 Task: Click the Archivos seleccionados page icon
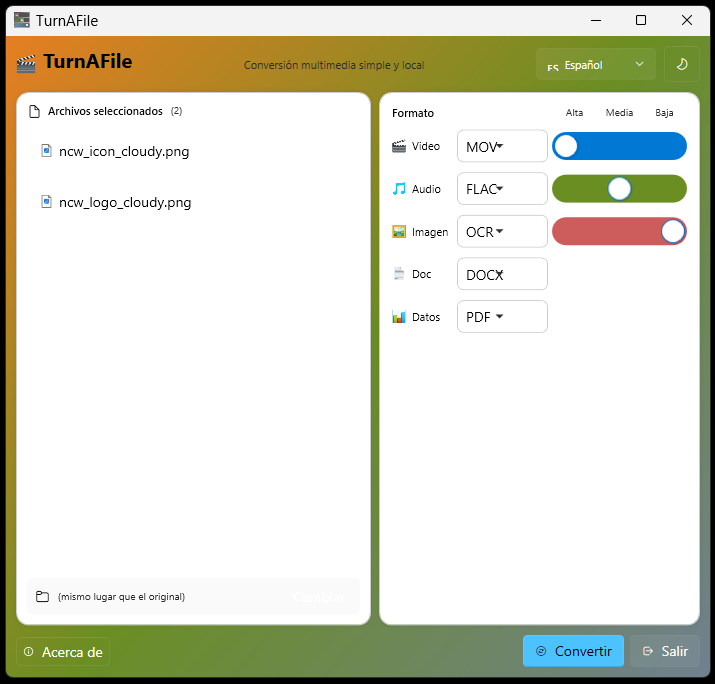(34, 111)
